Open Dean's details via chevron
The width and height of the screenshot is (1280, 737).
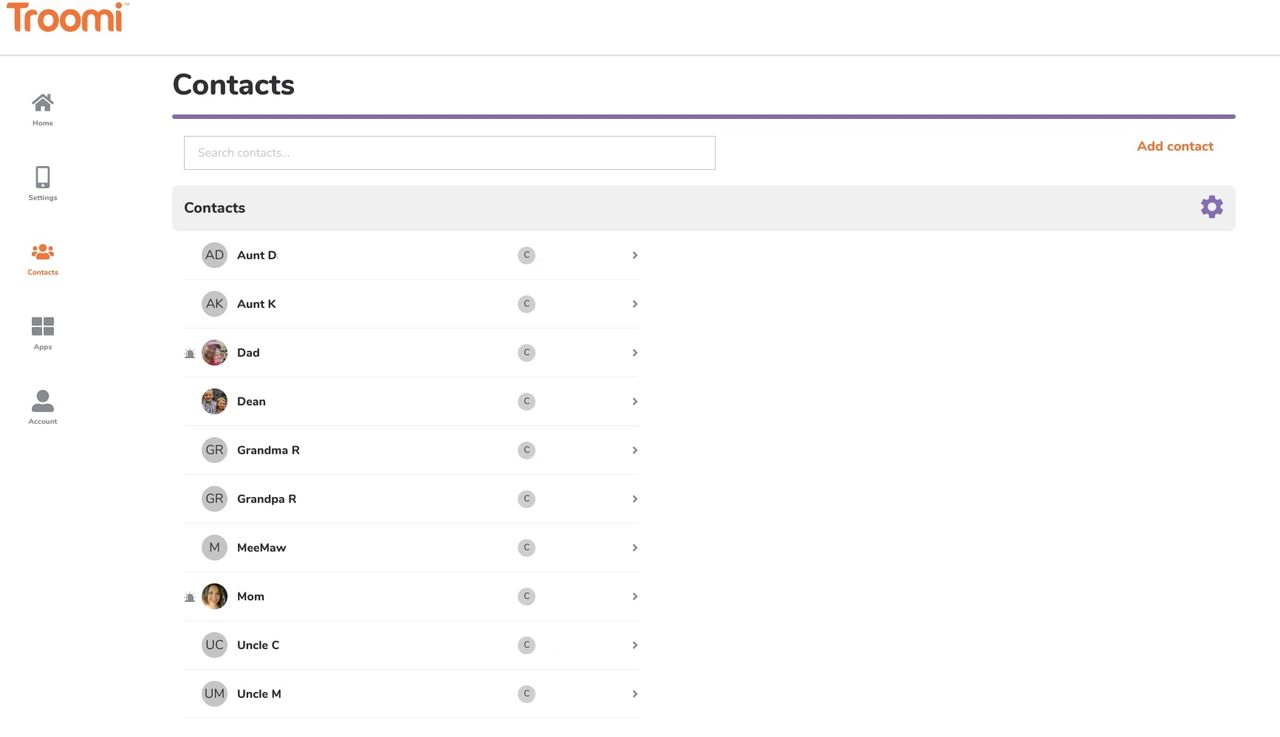[x=635, y=401]
